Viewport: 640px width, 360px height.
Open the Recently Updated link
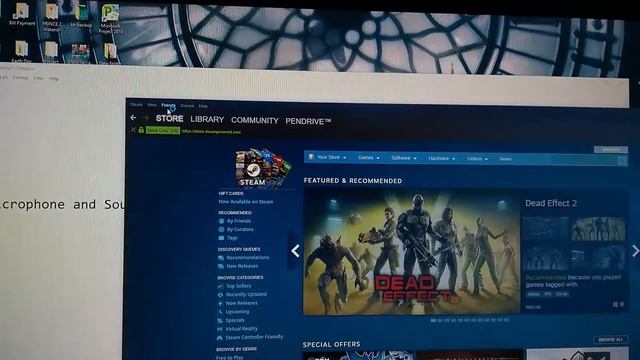[x=246, y=294]
